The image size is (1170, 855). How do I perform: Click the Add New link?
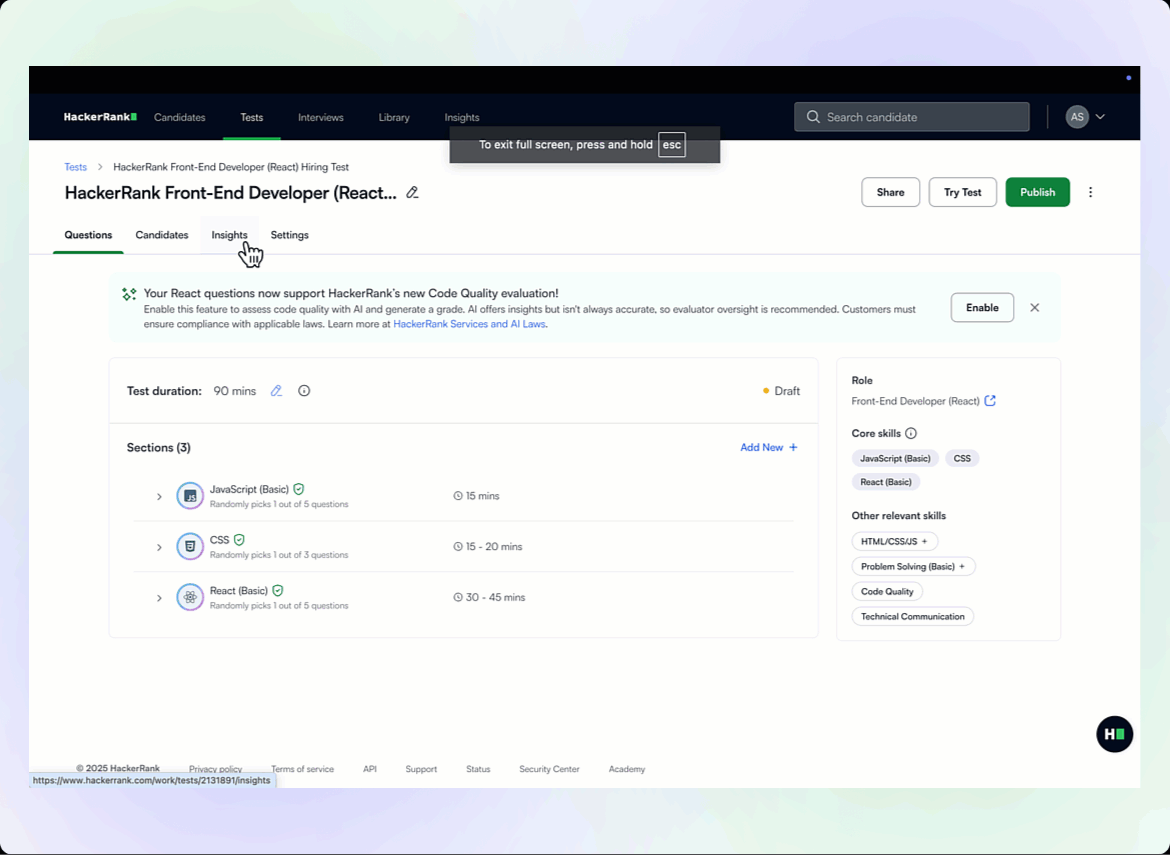click(x=769, y=448)
